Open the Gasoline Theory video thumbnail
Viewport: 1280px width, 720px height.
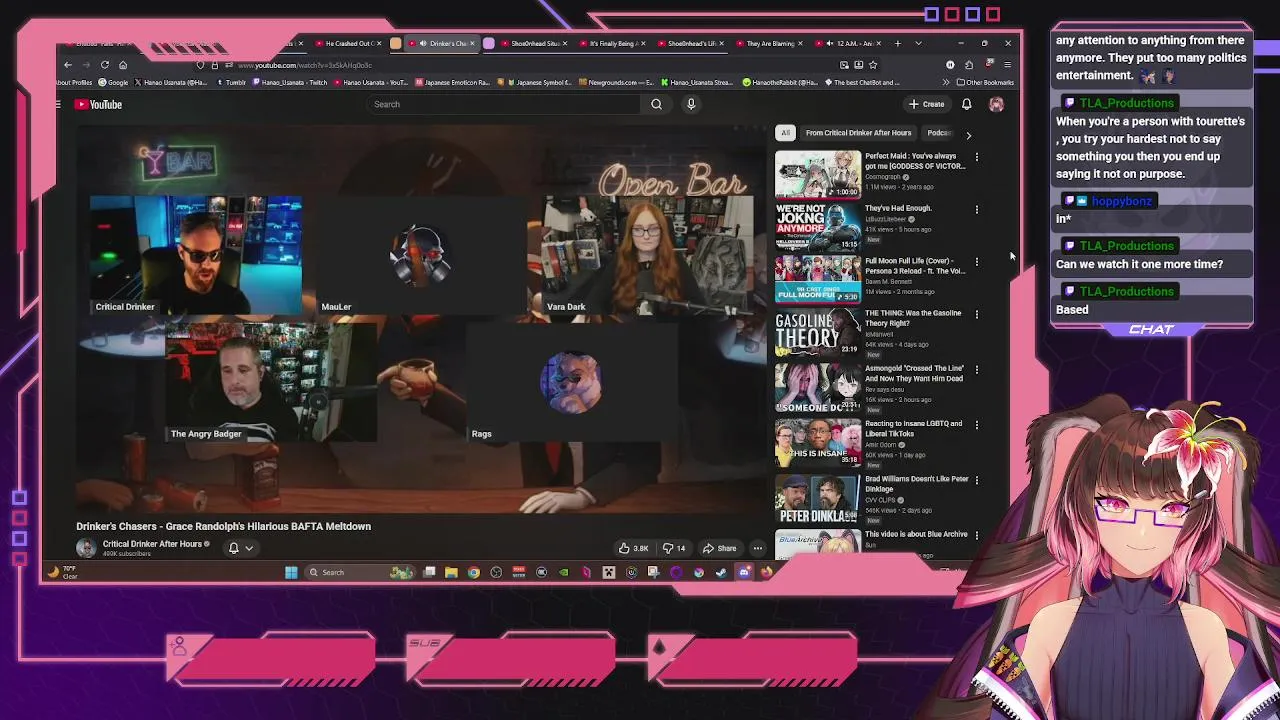pyautogui.click(x=818, y=331)
